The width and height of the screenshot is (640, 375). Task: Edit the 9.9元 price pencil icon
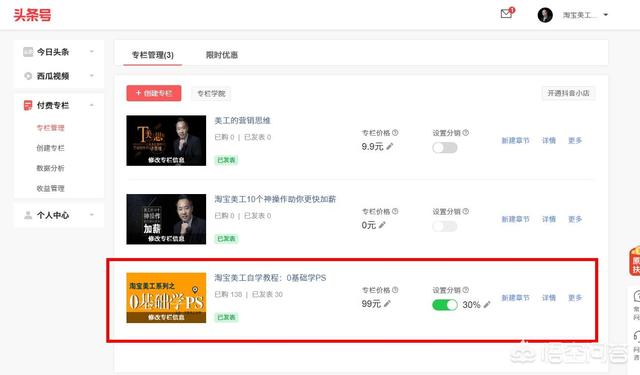(390, 146)
